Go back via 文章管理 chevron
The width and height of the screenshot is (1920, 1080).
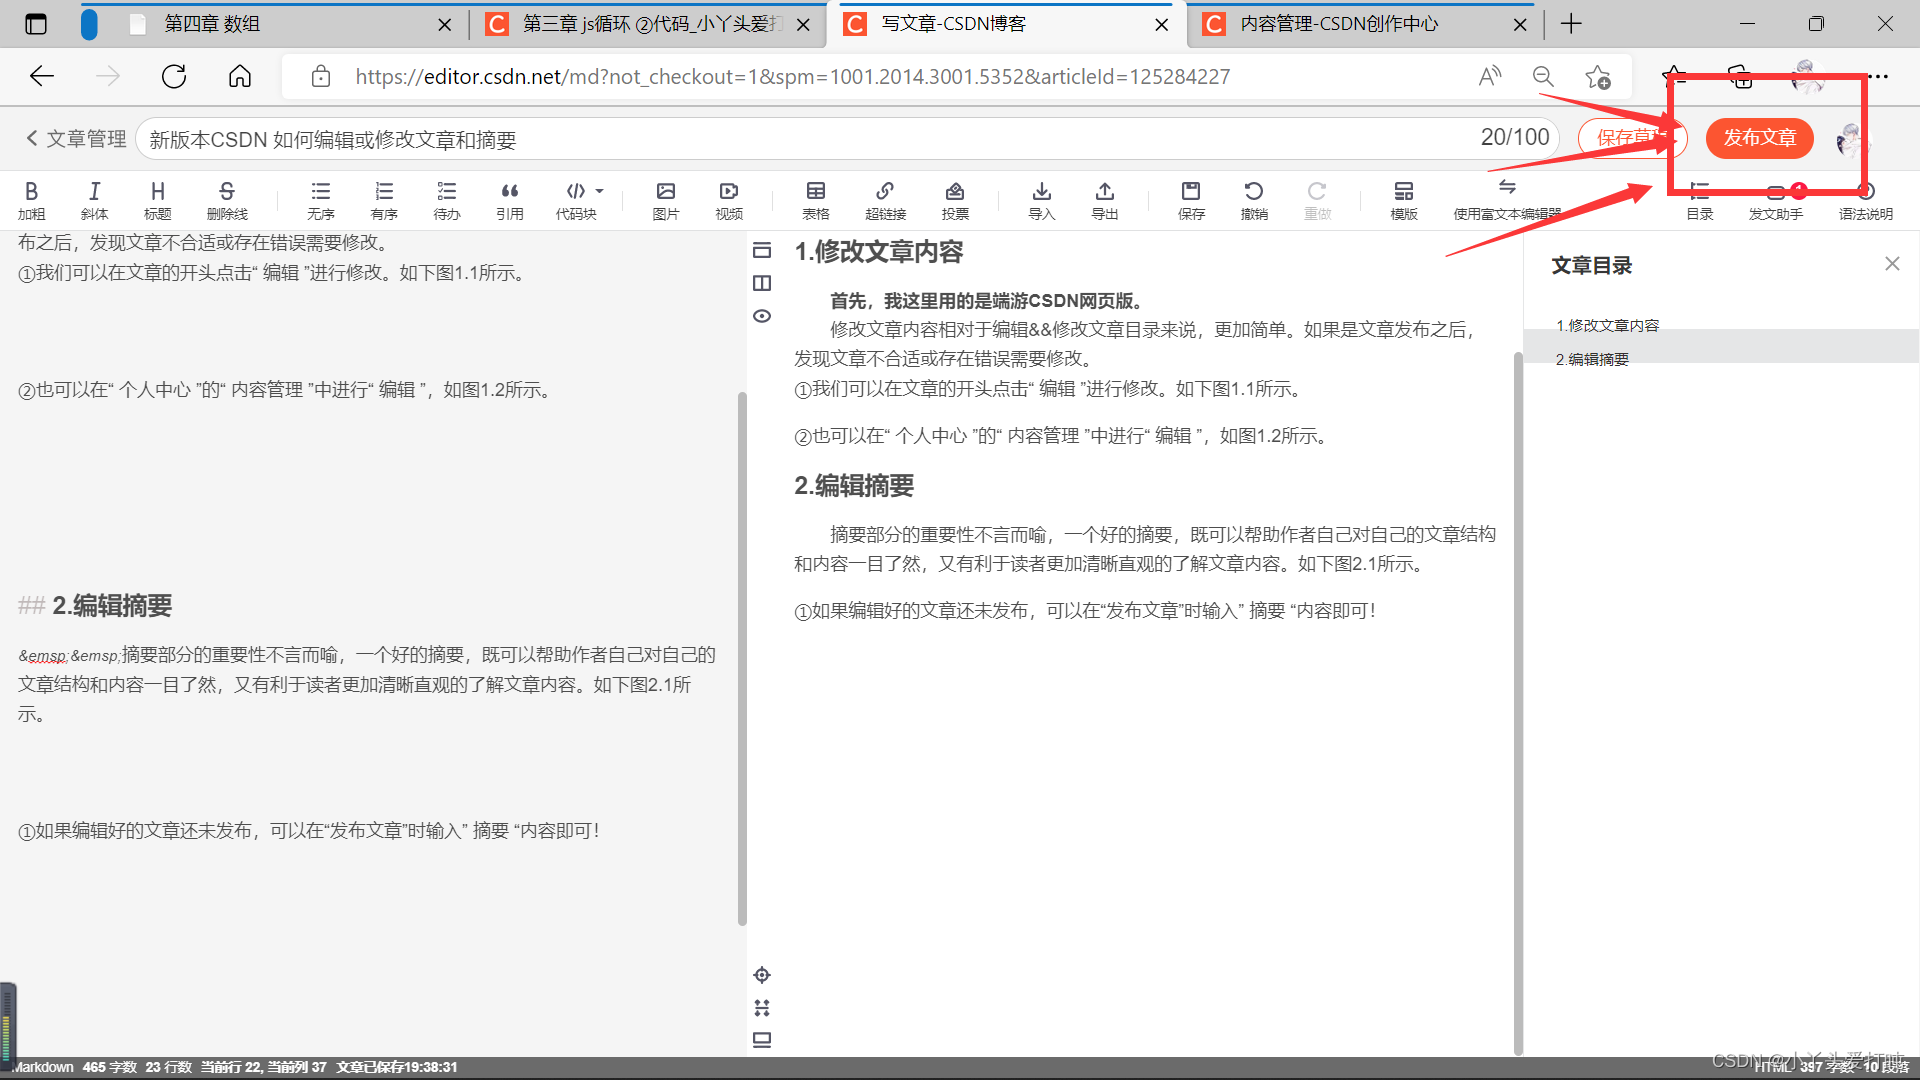(31, 138)
